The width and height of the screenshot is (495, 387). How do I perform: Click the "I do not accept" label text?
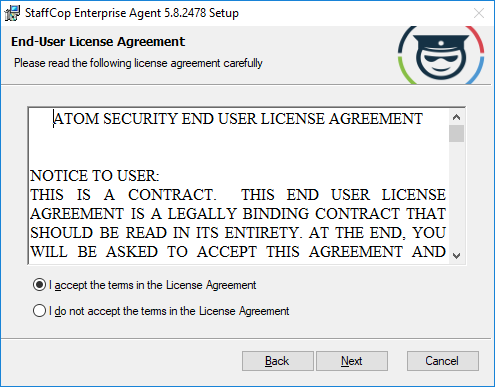169,311
